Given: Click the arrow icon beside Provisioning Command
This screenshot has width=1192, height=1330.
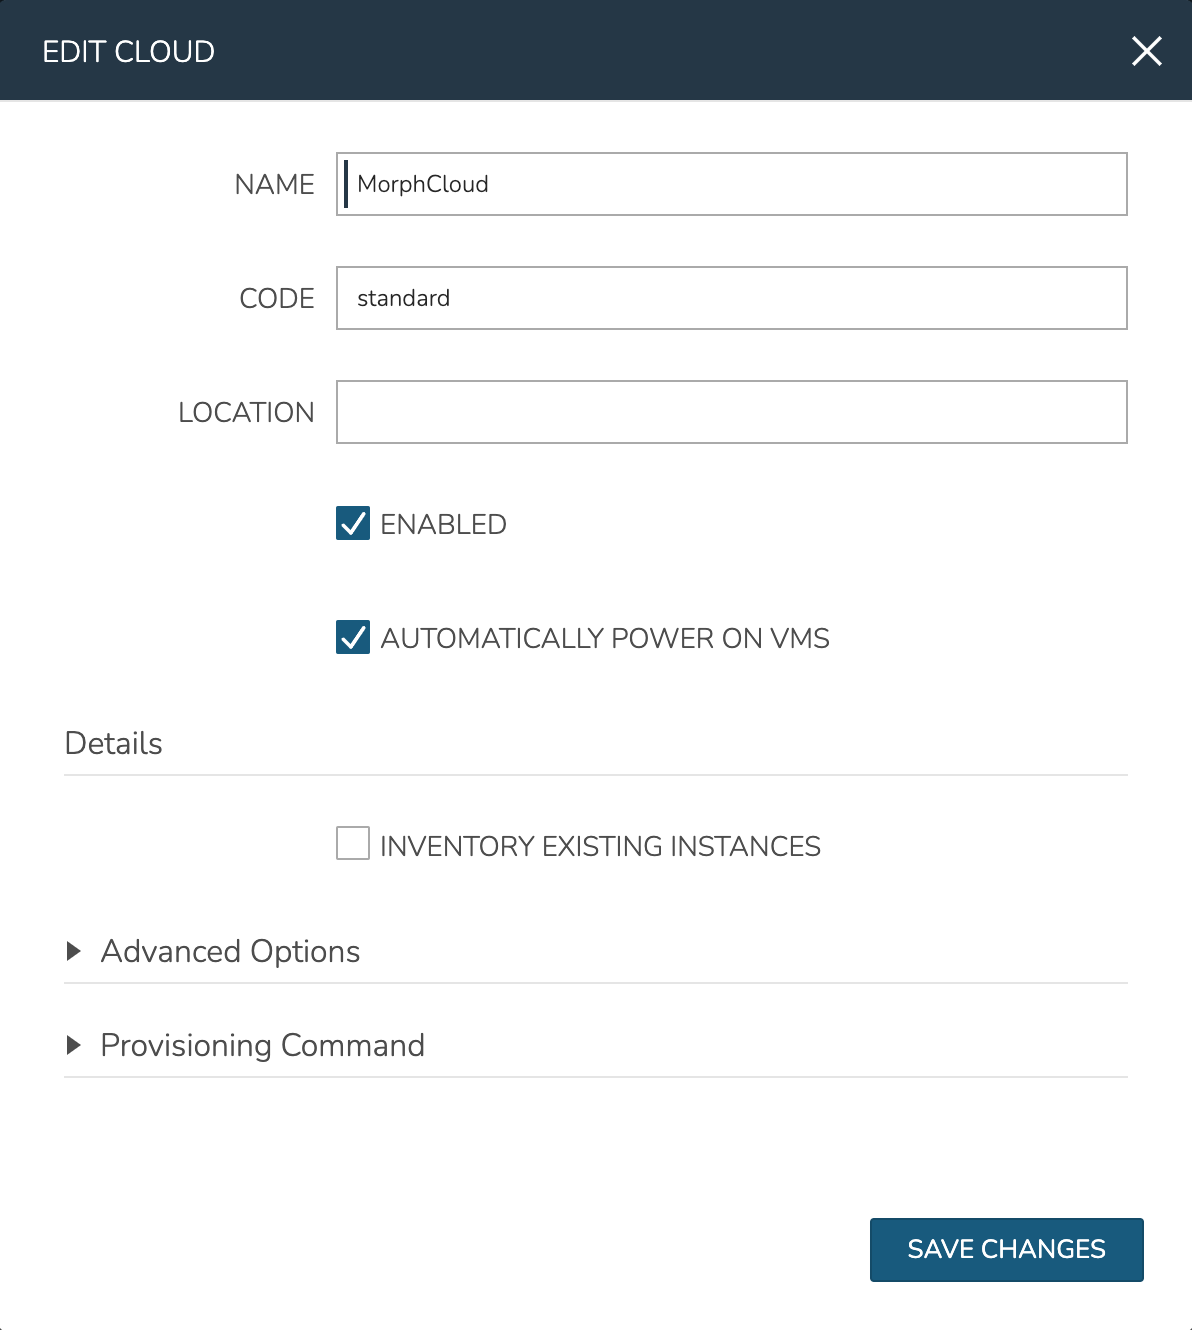Looking at the screenshot, I should pyautogui.click(x=73, y=1045).
